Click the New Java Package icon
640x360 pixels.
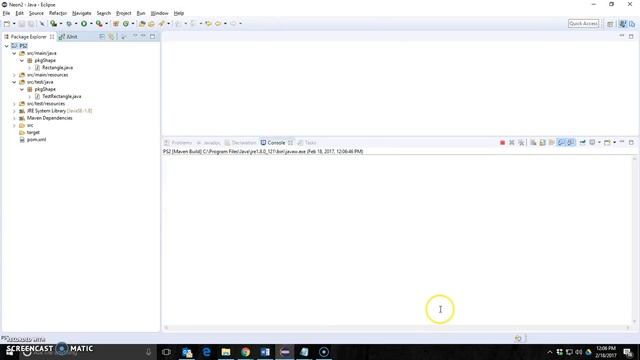(x=116, y=24)
